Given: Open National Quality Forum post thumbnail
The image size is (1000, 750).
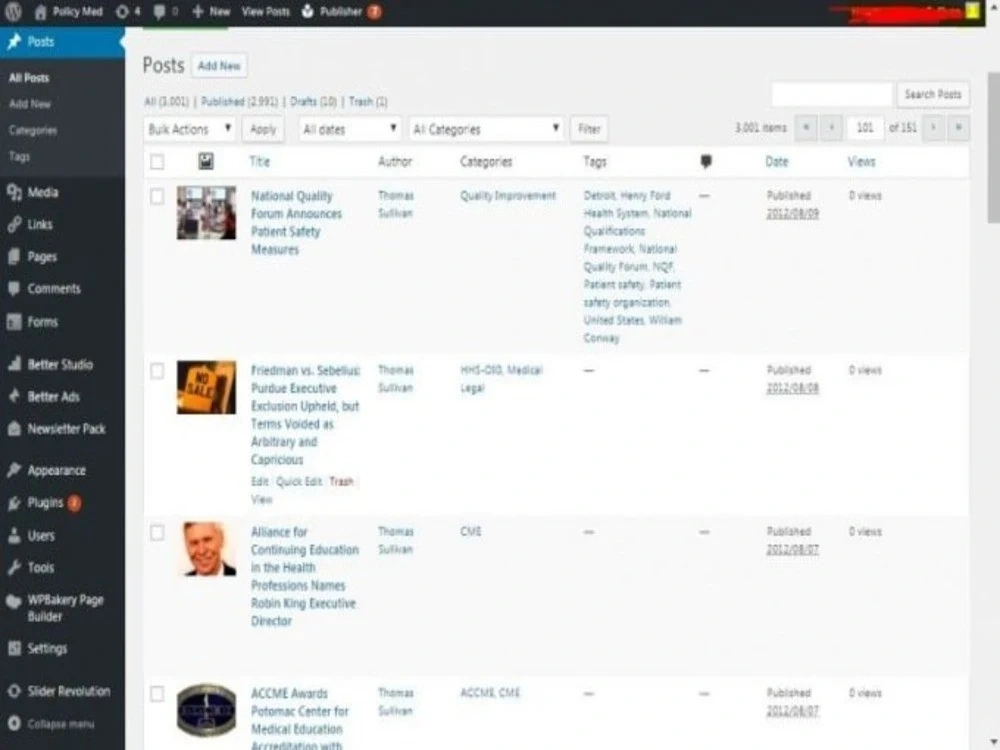Looking at the screenshot, I should tap(206, 213).
